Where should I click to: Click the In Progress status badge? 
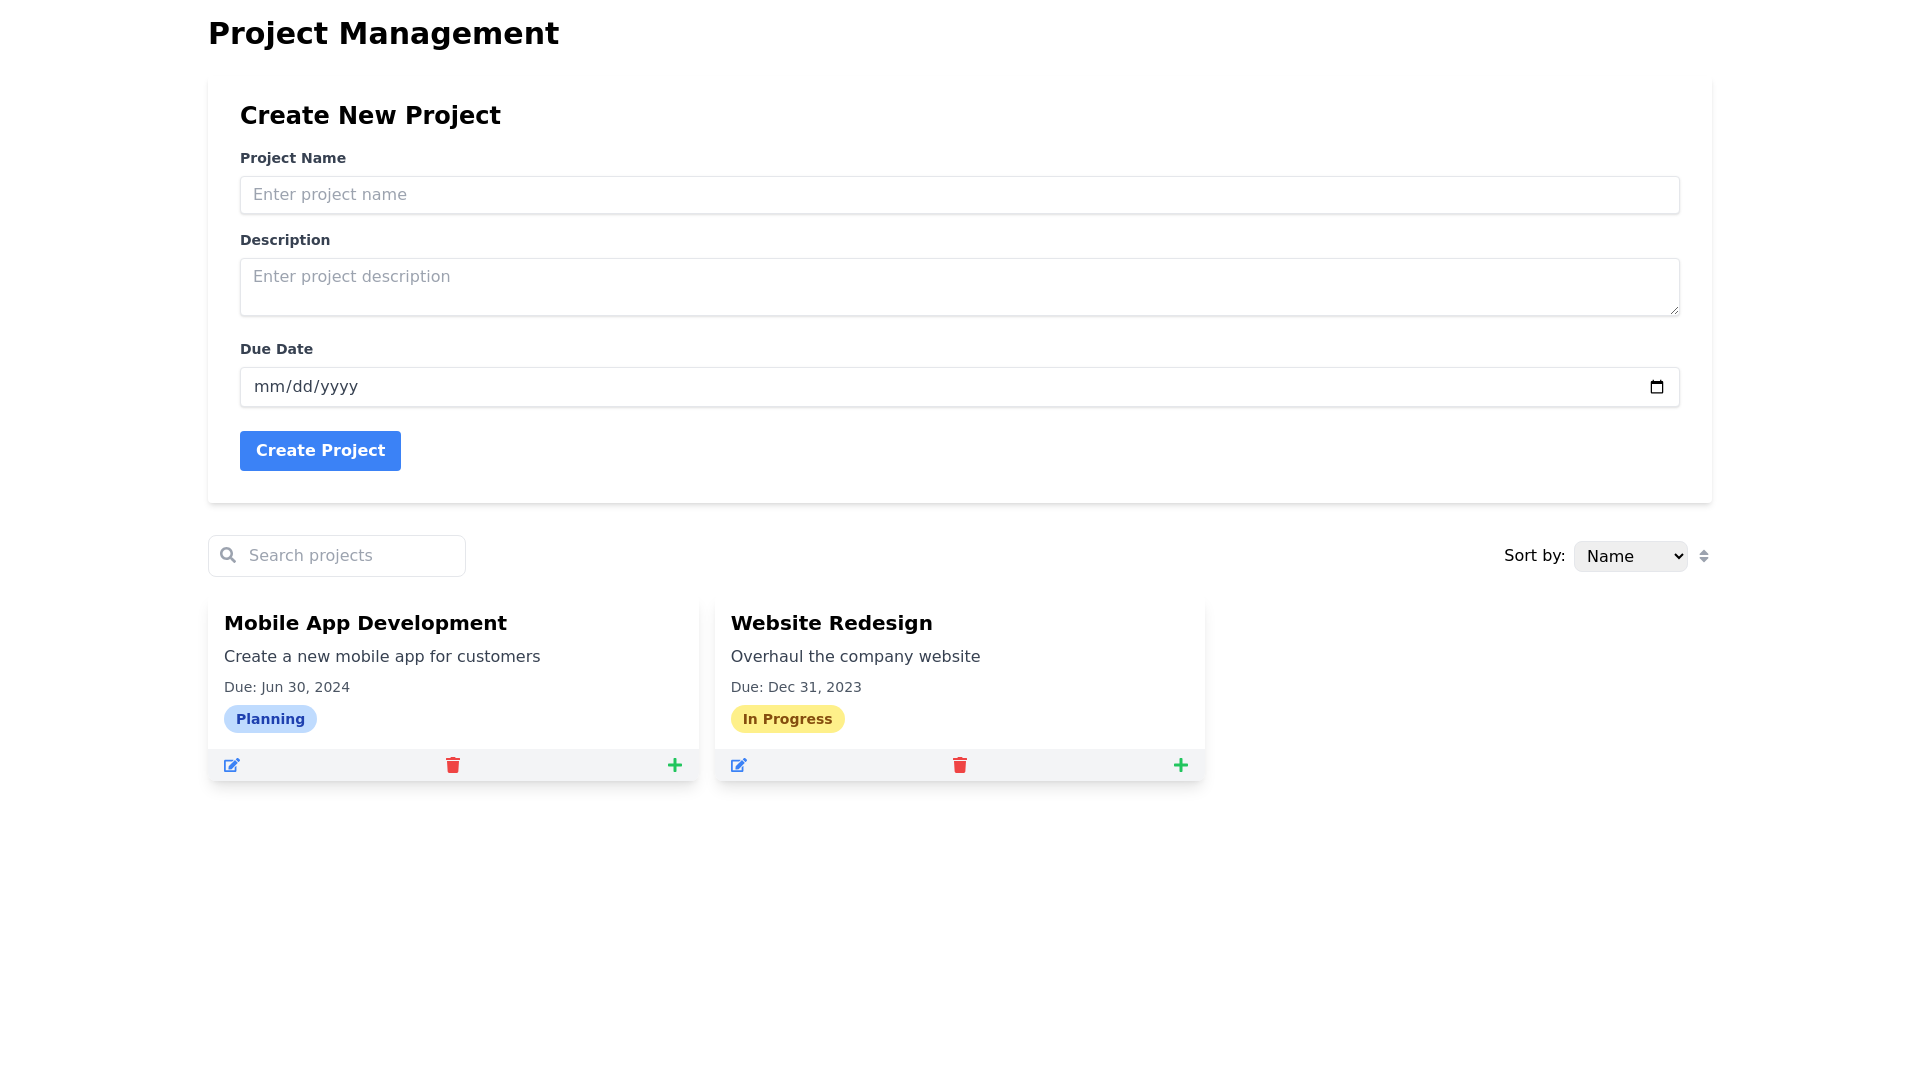click(787, 719)
